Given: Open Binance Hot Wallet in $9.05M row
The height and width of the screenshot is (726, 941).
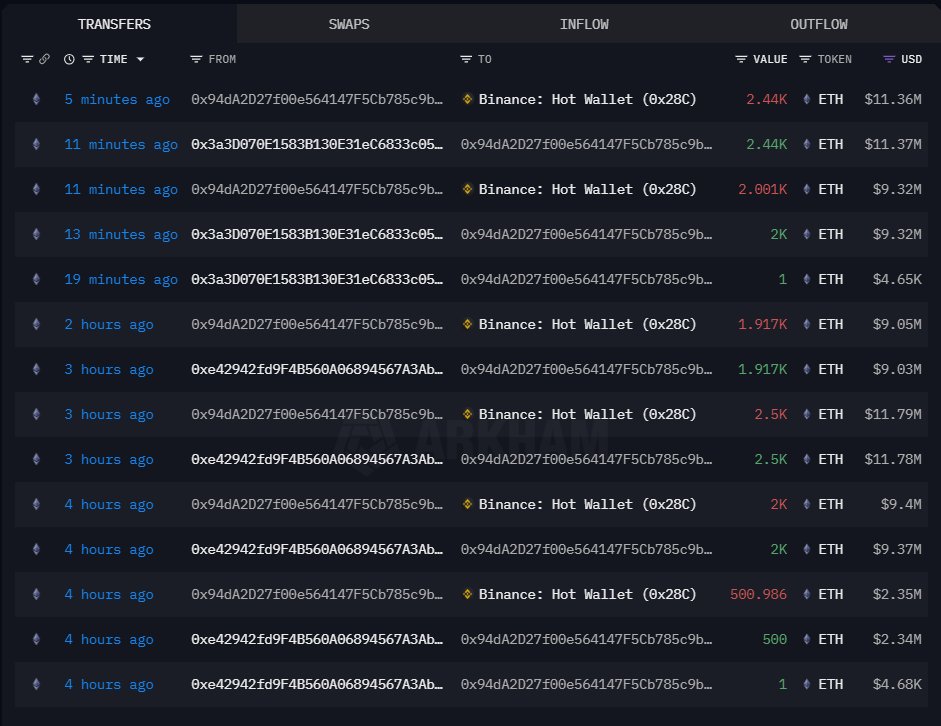Looking at the screenshot, I should click(x=588, y=324).
